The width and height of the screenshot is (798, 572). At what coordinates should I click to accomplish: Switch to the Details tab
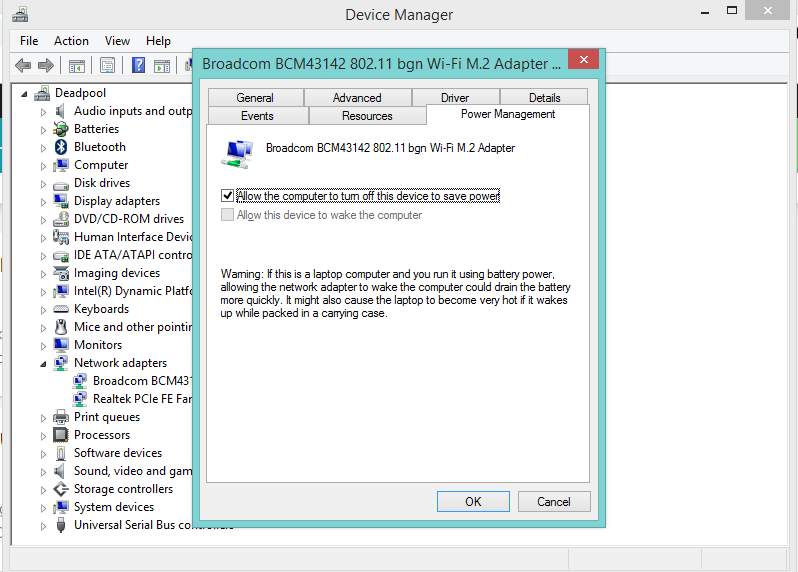tap(545, 98)
